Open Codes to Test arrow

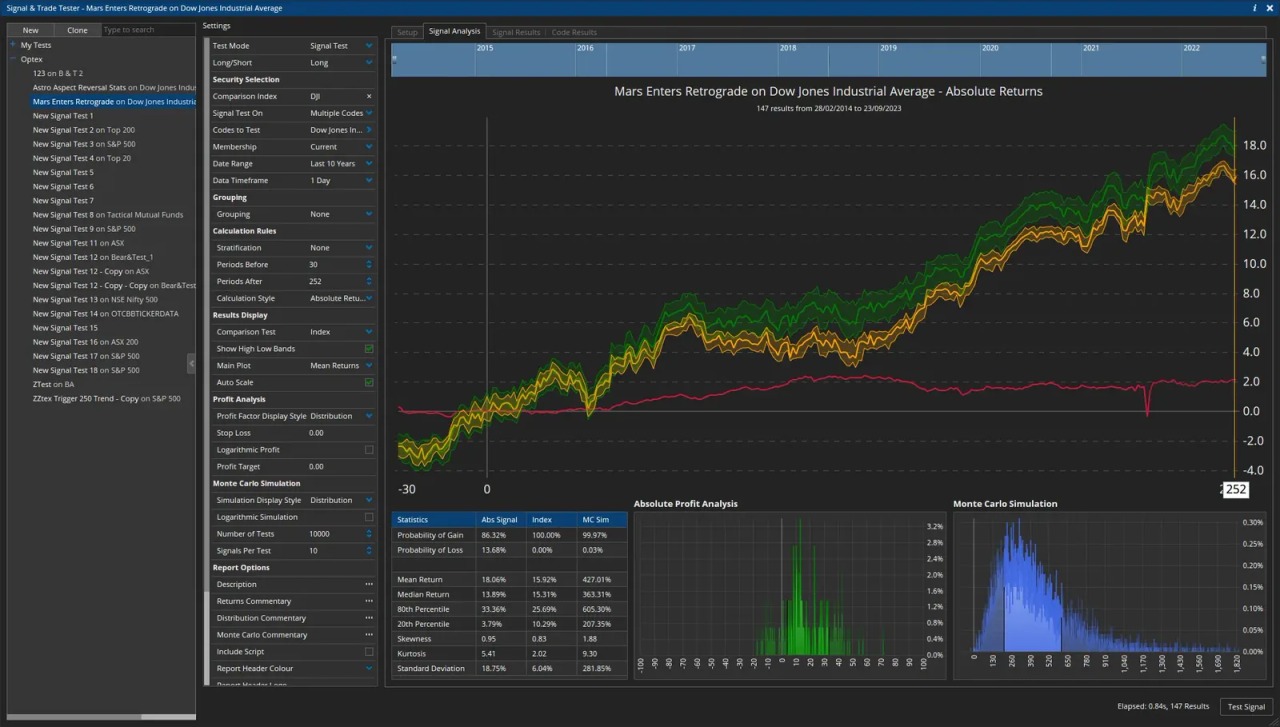[368, 130]
